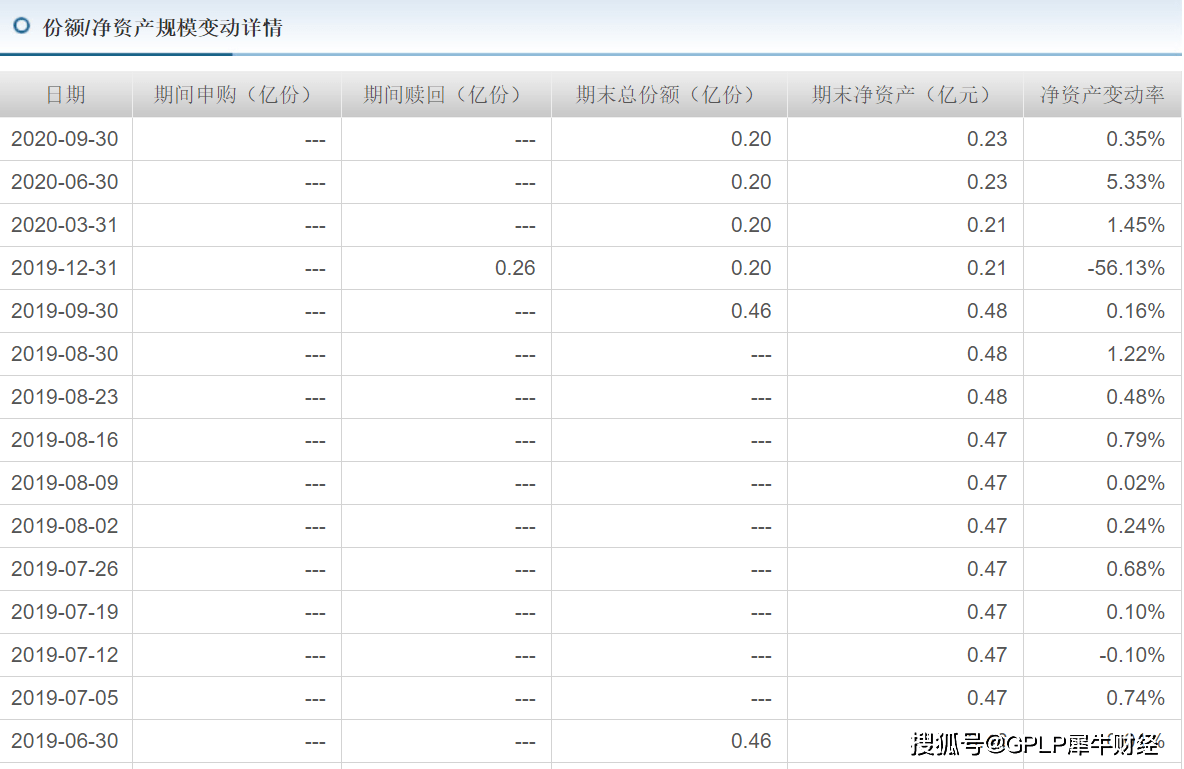This screenshot has height=769, width=1184.
Task: Click total shares 0.46 in the 2019-06-30 row
Action: pyautogui.click(x=751, y=742)
